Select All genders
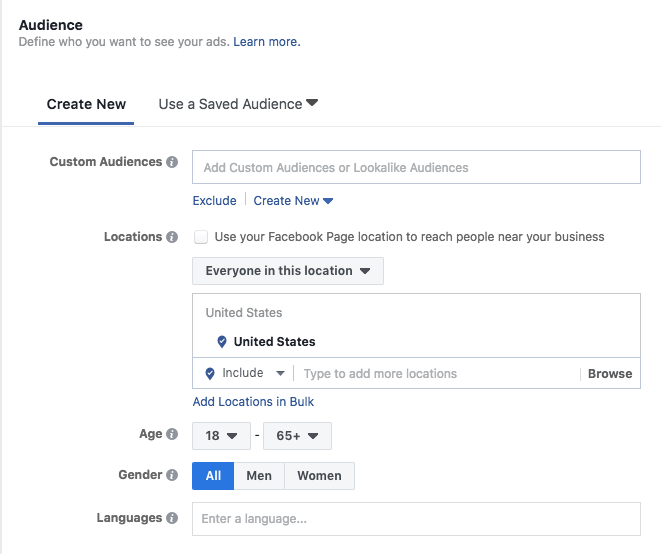This screenshot has height=554, width=661. (213, 476)
